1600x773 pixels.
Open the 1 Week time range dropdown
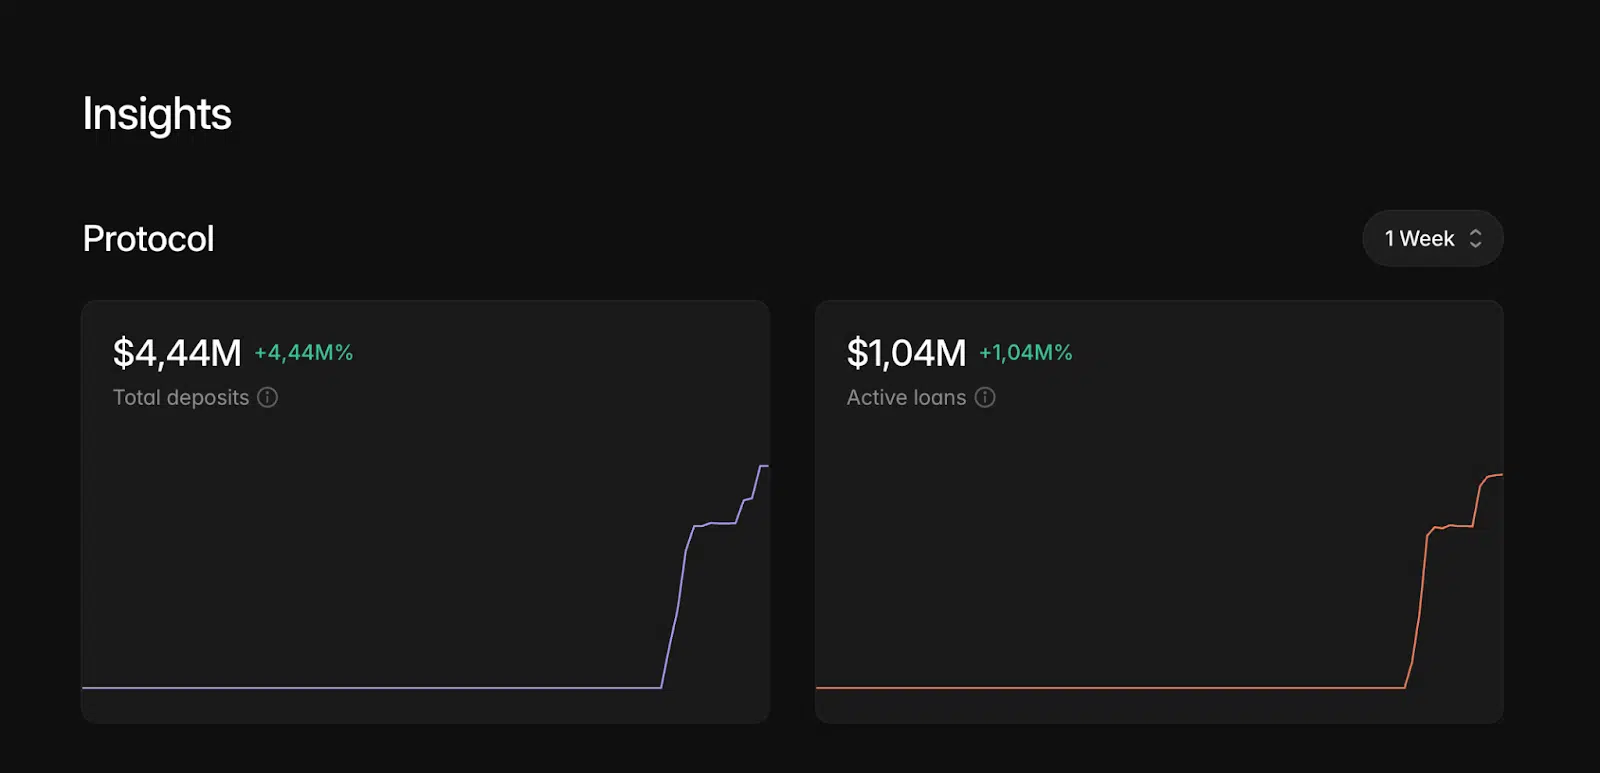click(1431, 239)
